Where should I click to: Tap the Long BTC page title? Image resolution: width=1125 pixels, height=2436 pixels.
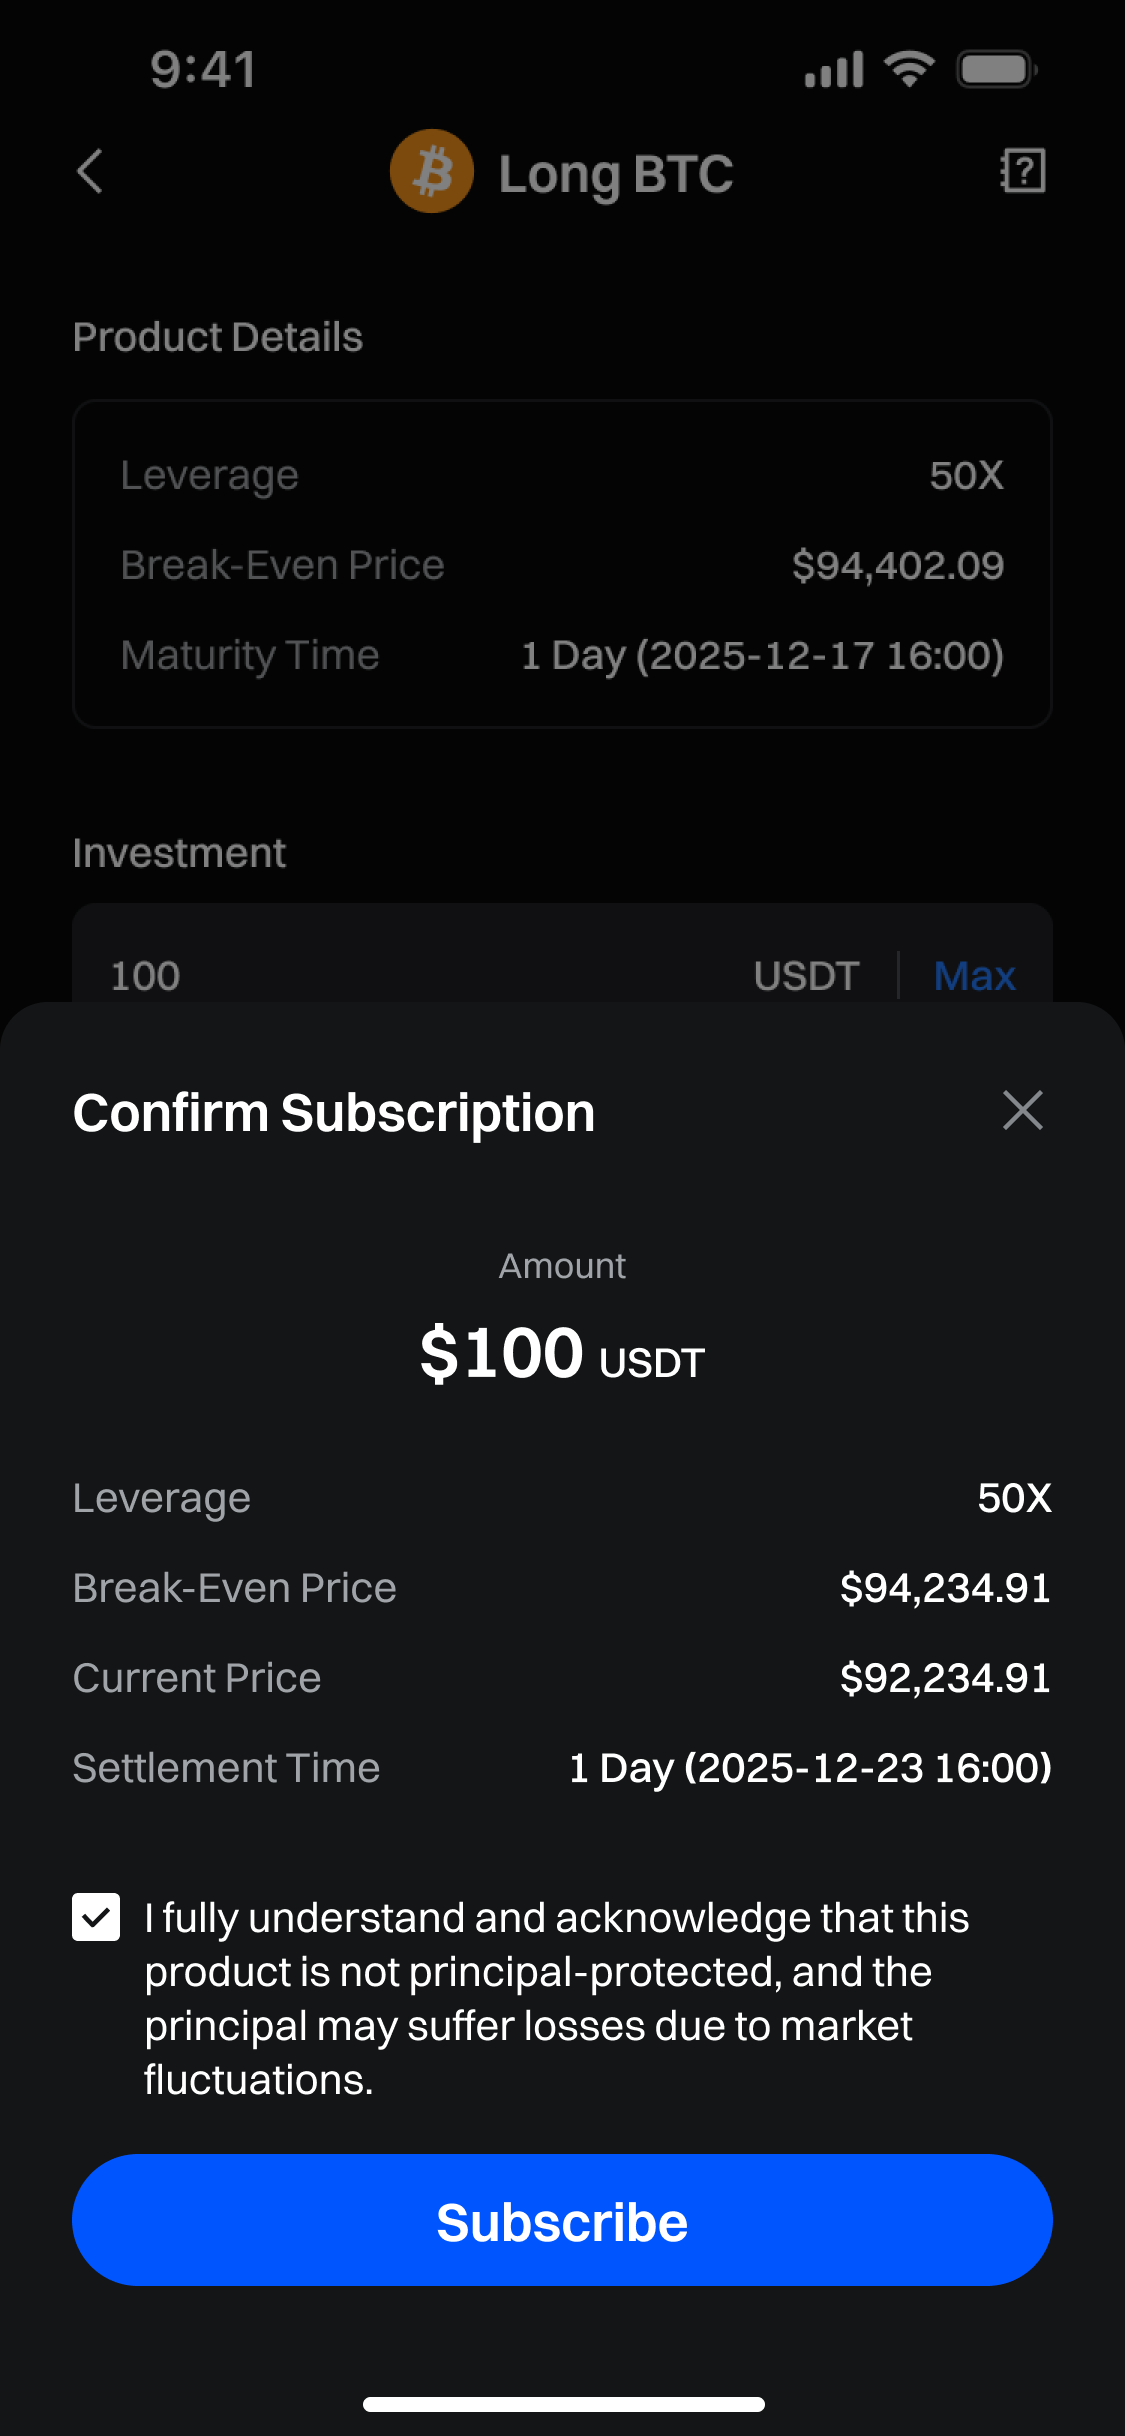pyautogui.click(x=616, y=174)
